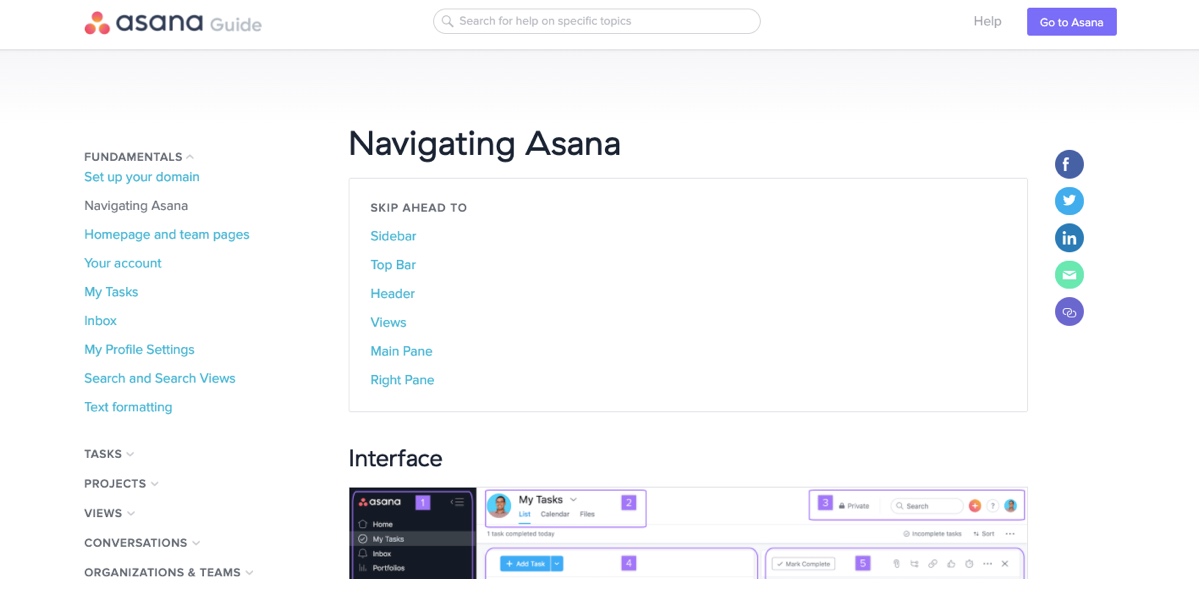Click the Asana Guide logo
This screenshot has width=1200, height=600.
[172, 21]
